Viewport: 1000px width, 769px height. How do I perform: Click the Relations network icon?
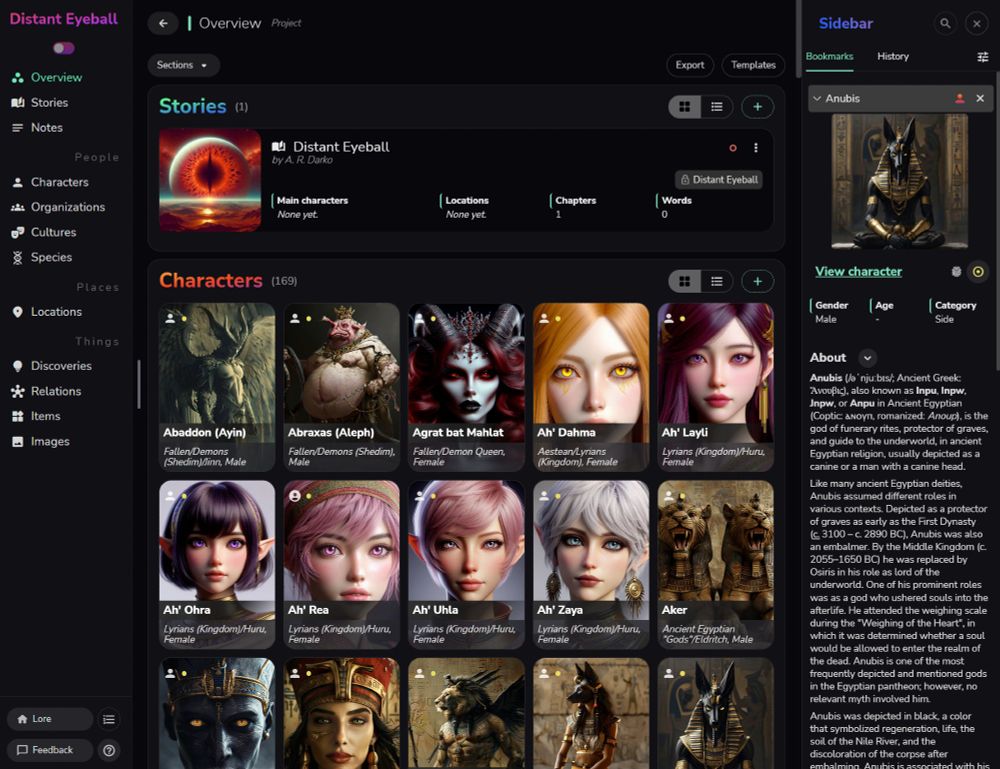point(18,392)
